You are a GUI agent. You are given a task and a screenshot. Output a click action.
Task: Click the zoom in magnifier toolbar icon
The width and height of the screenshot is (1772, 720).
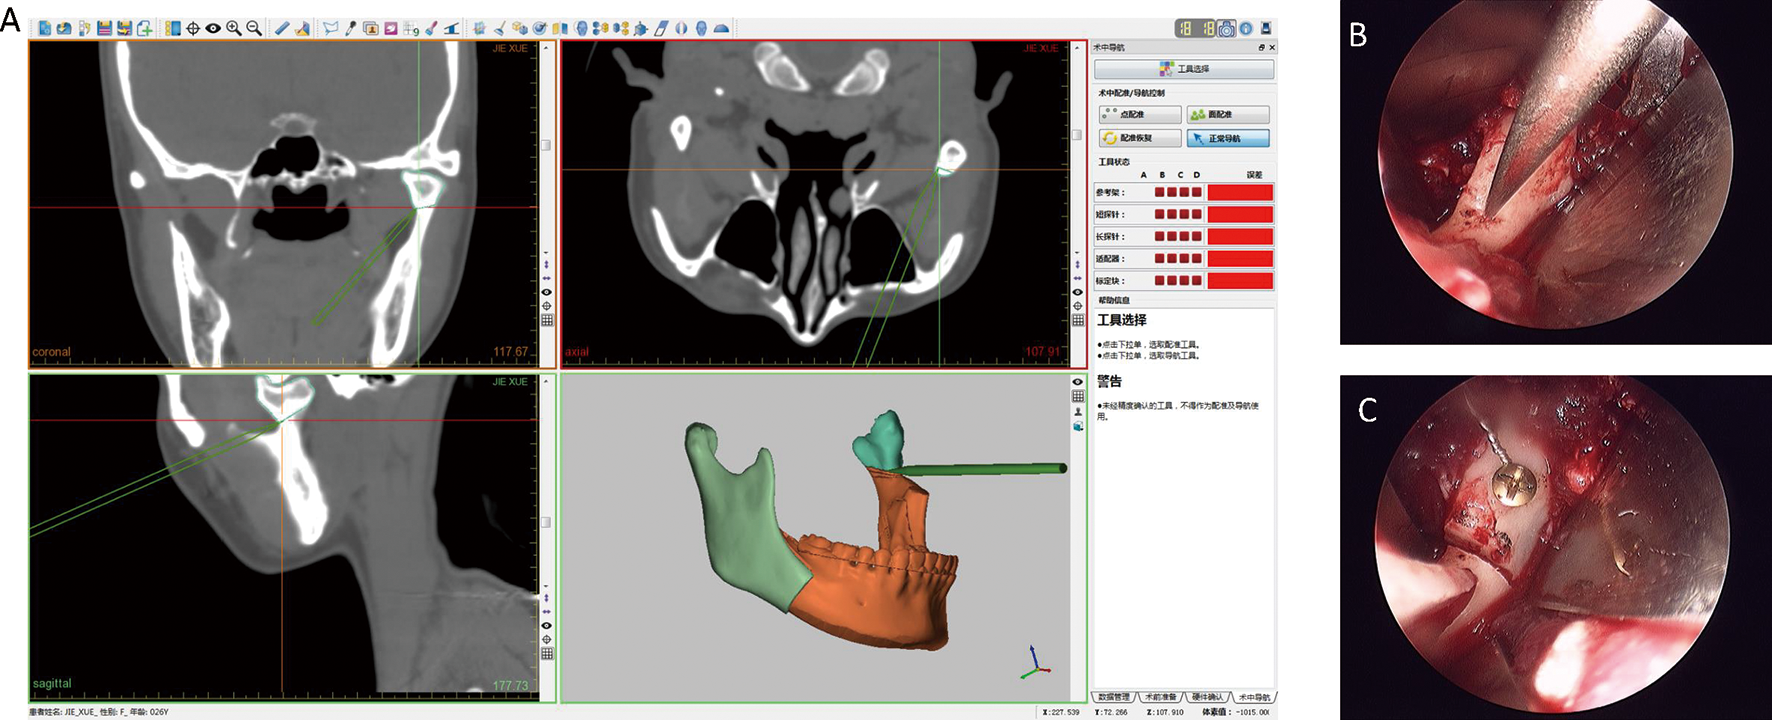[x=234, y=28]
